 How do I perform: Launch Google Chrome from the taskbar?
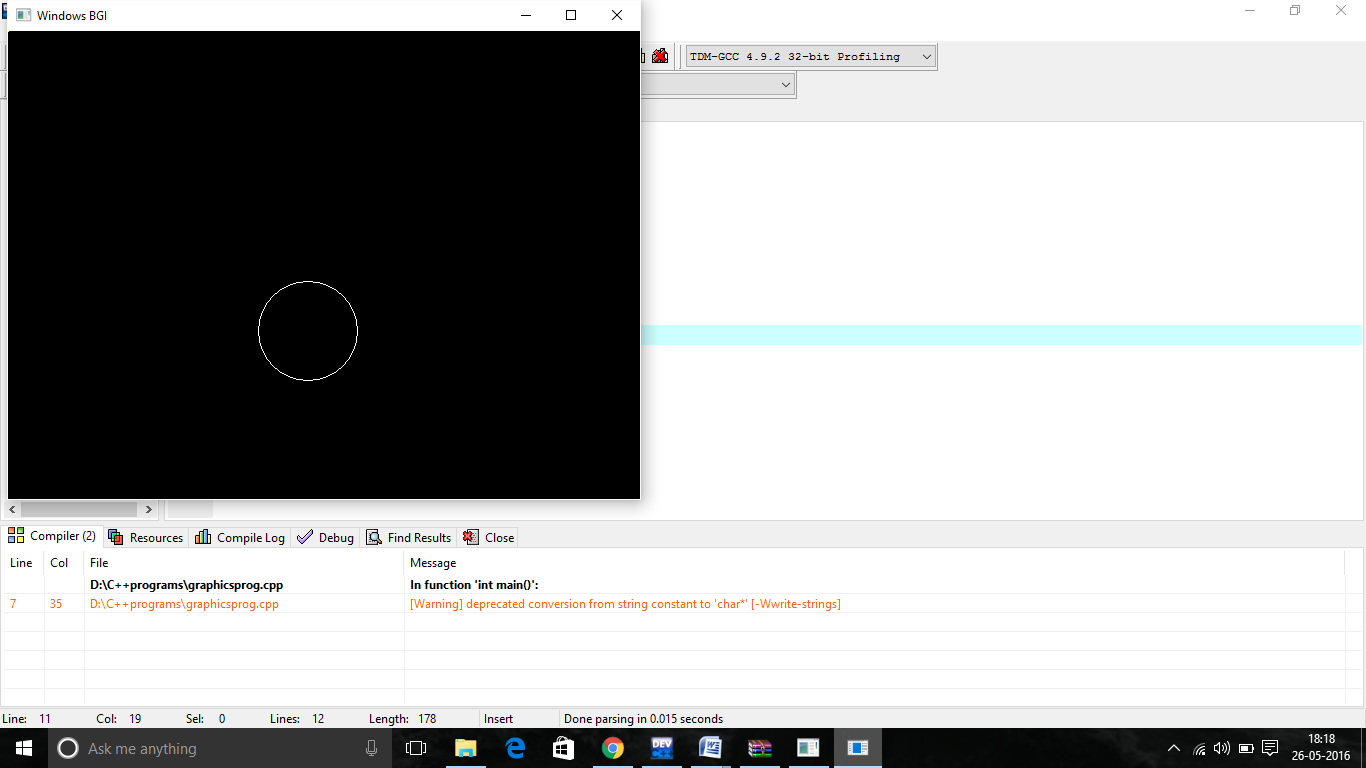[x=613, y=748]
